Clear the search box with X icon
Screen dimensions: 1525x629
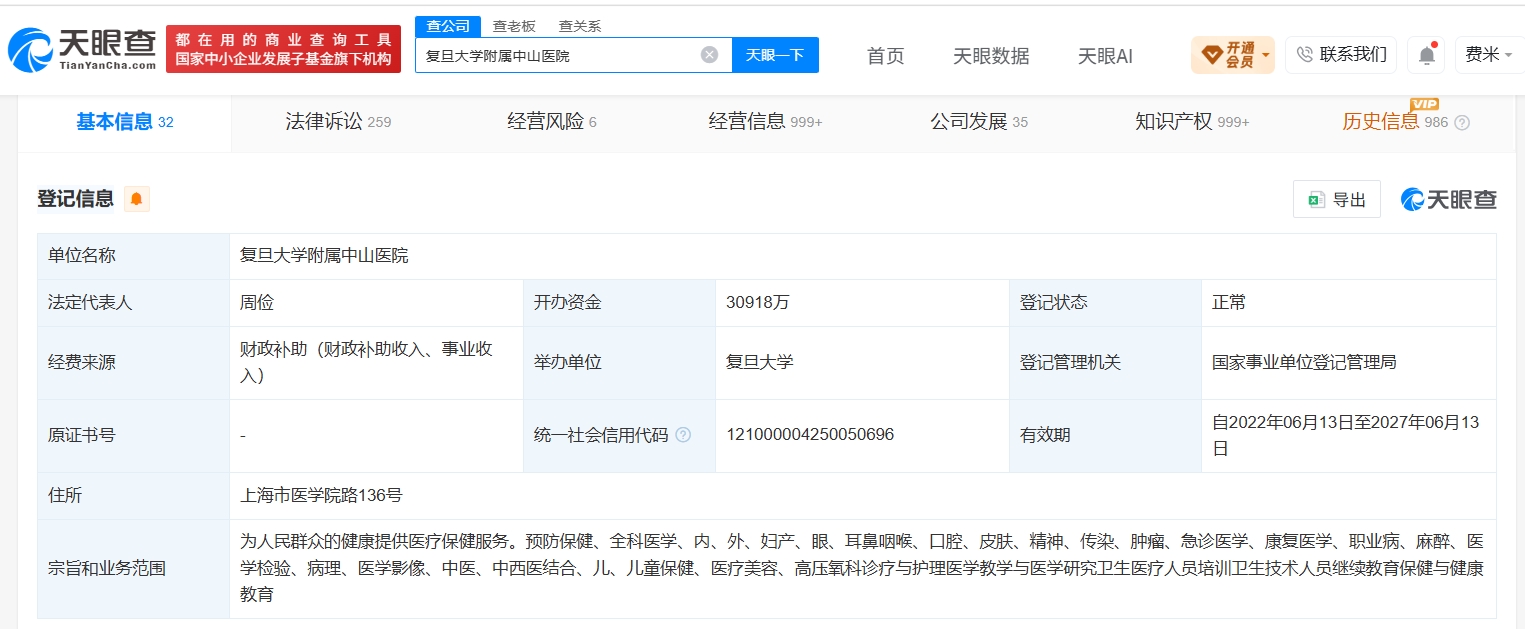coord(709,55)
